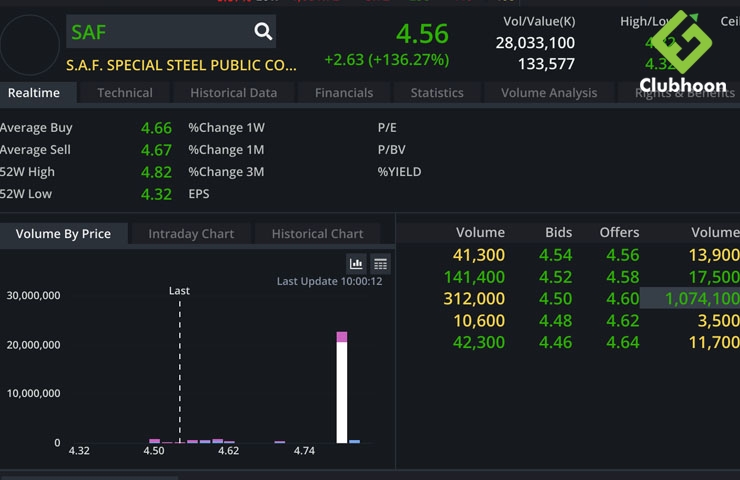740x480 pixels.
Task: Click the stock logo circle
Action: (x=30, y=45)
